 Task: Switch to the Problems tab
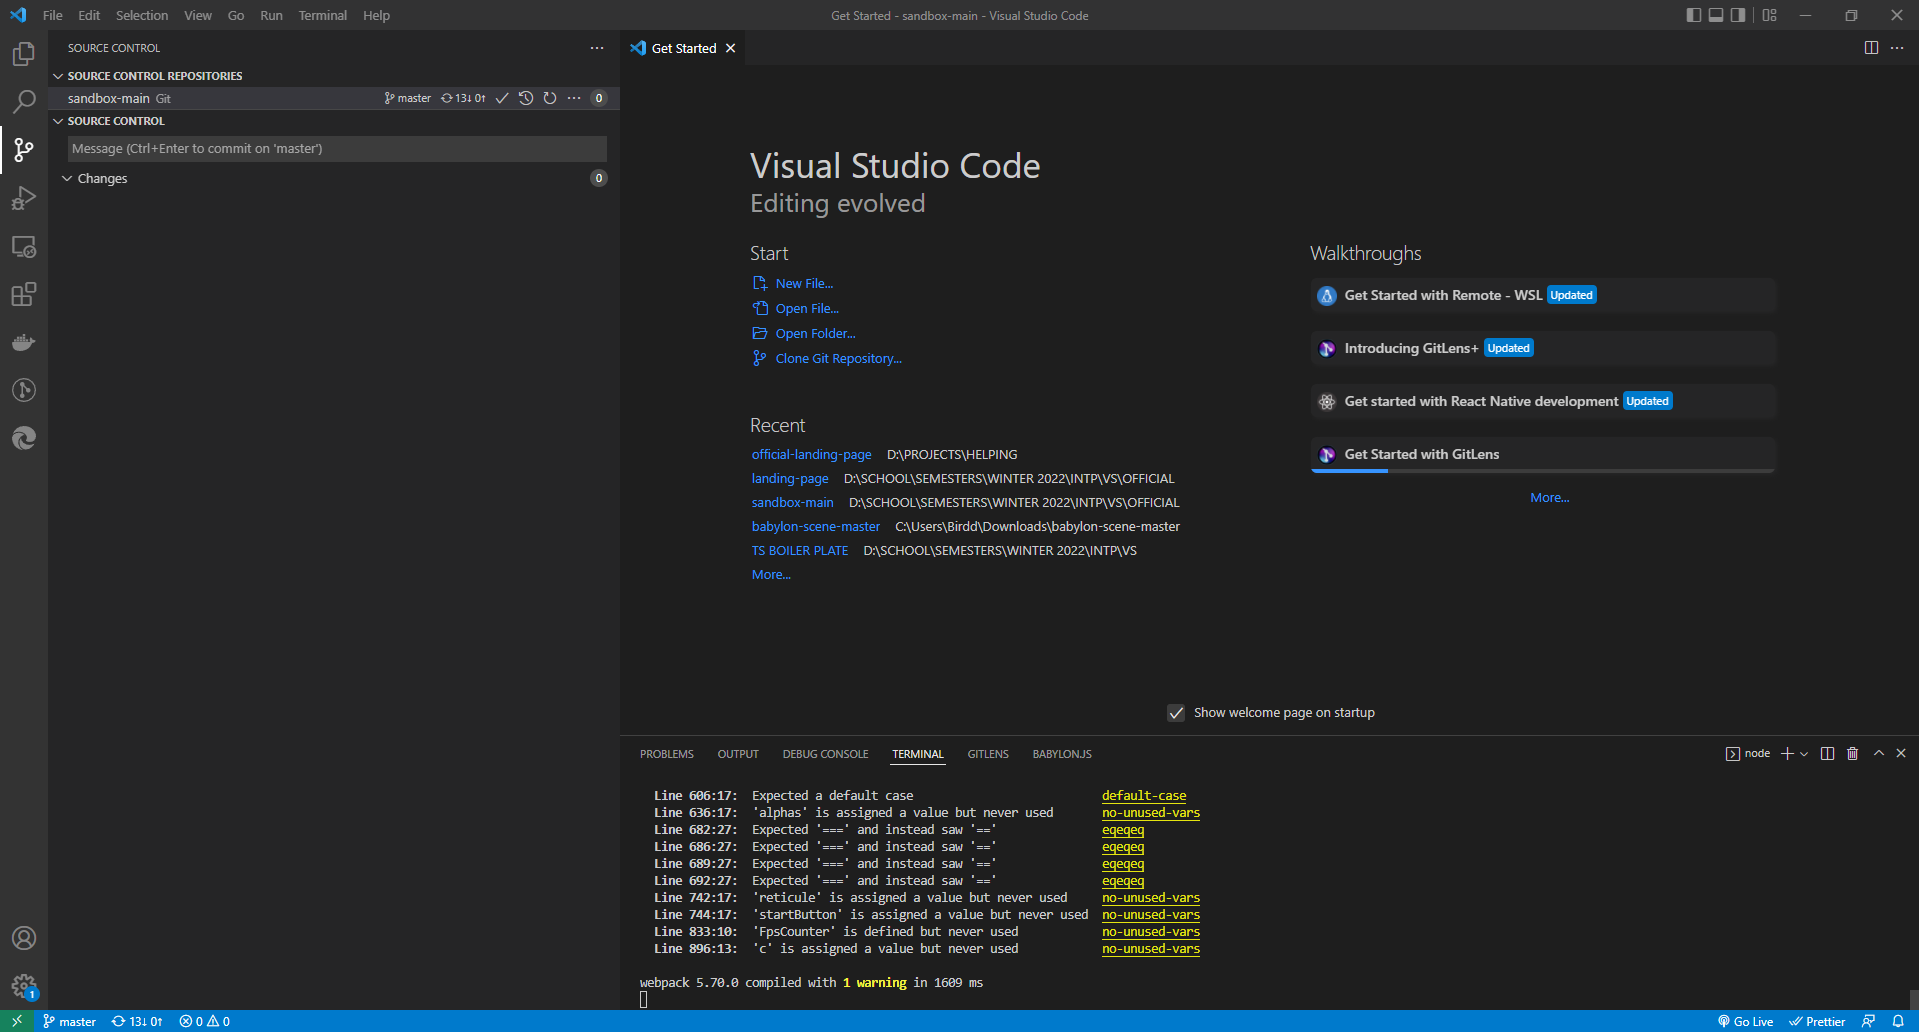[x=667, y=754]
